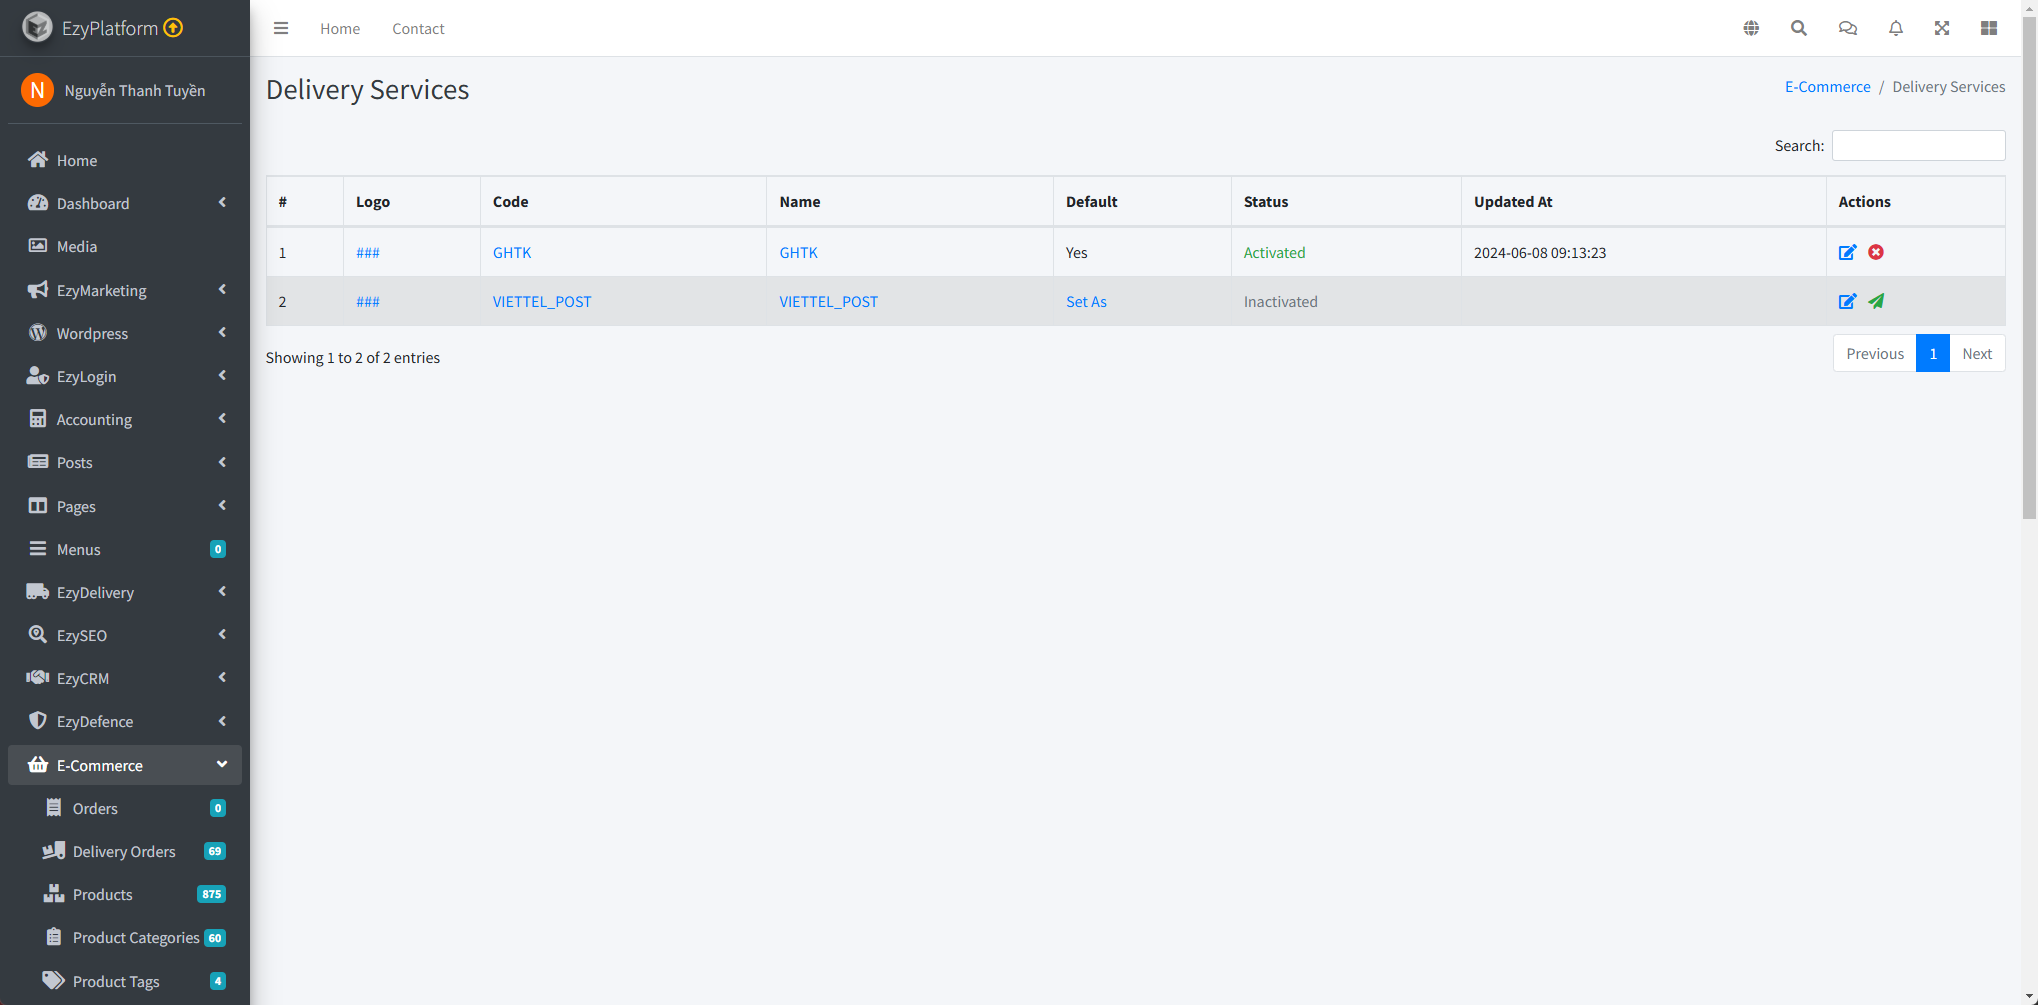The height and width of the screenshot is (1005, 2038).
Task: Focus the table Search input field
Action: pyautogui.click(x=1918, y=145)
